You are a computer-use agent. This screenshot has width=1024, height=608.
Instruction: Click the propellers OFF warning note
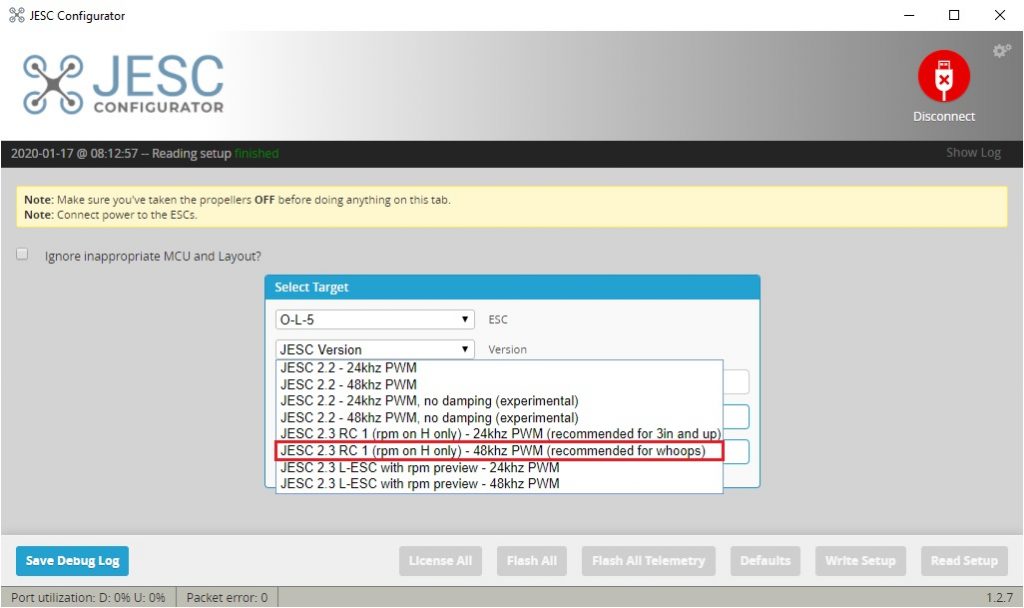click(x=237, y=200)
